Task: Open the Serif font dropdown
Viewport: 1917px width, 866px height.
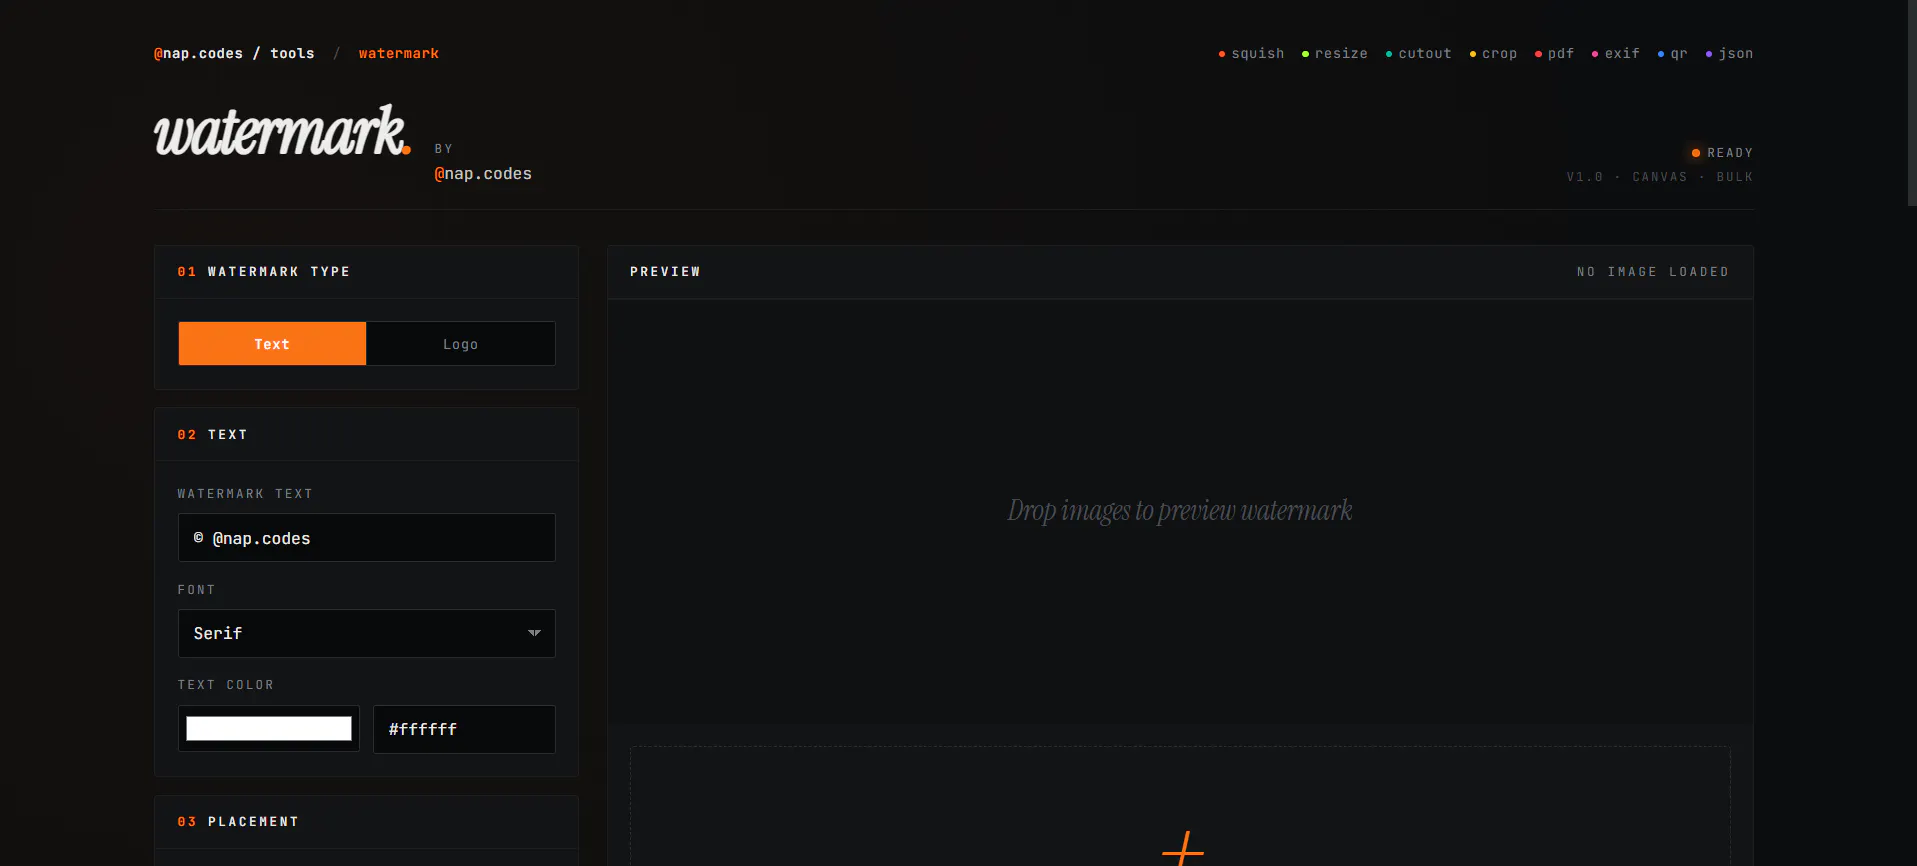Action: click(x=367, y=634)
